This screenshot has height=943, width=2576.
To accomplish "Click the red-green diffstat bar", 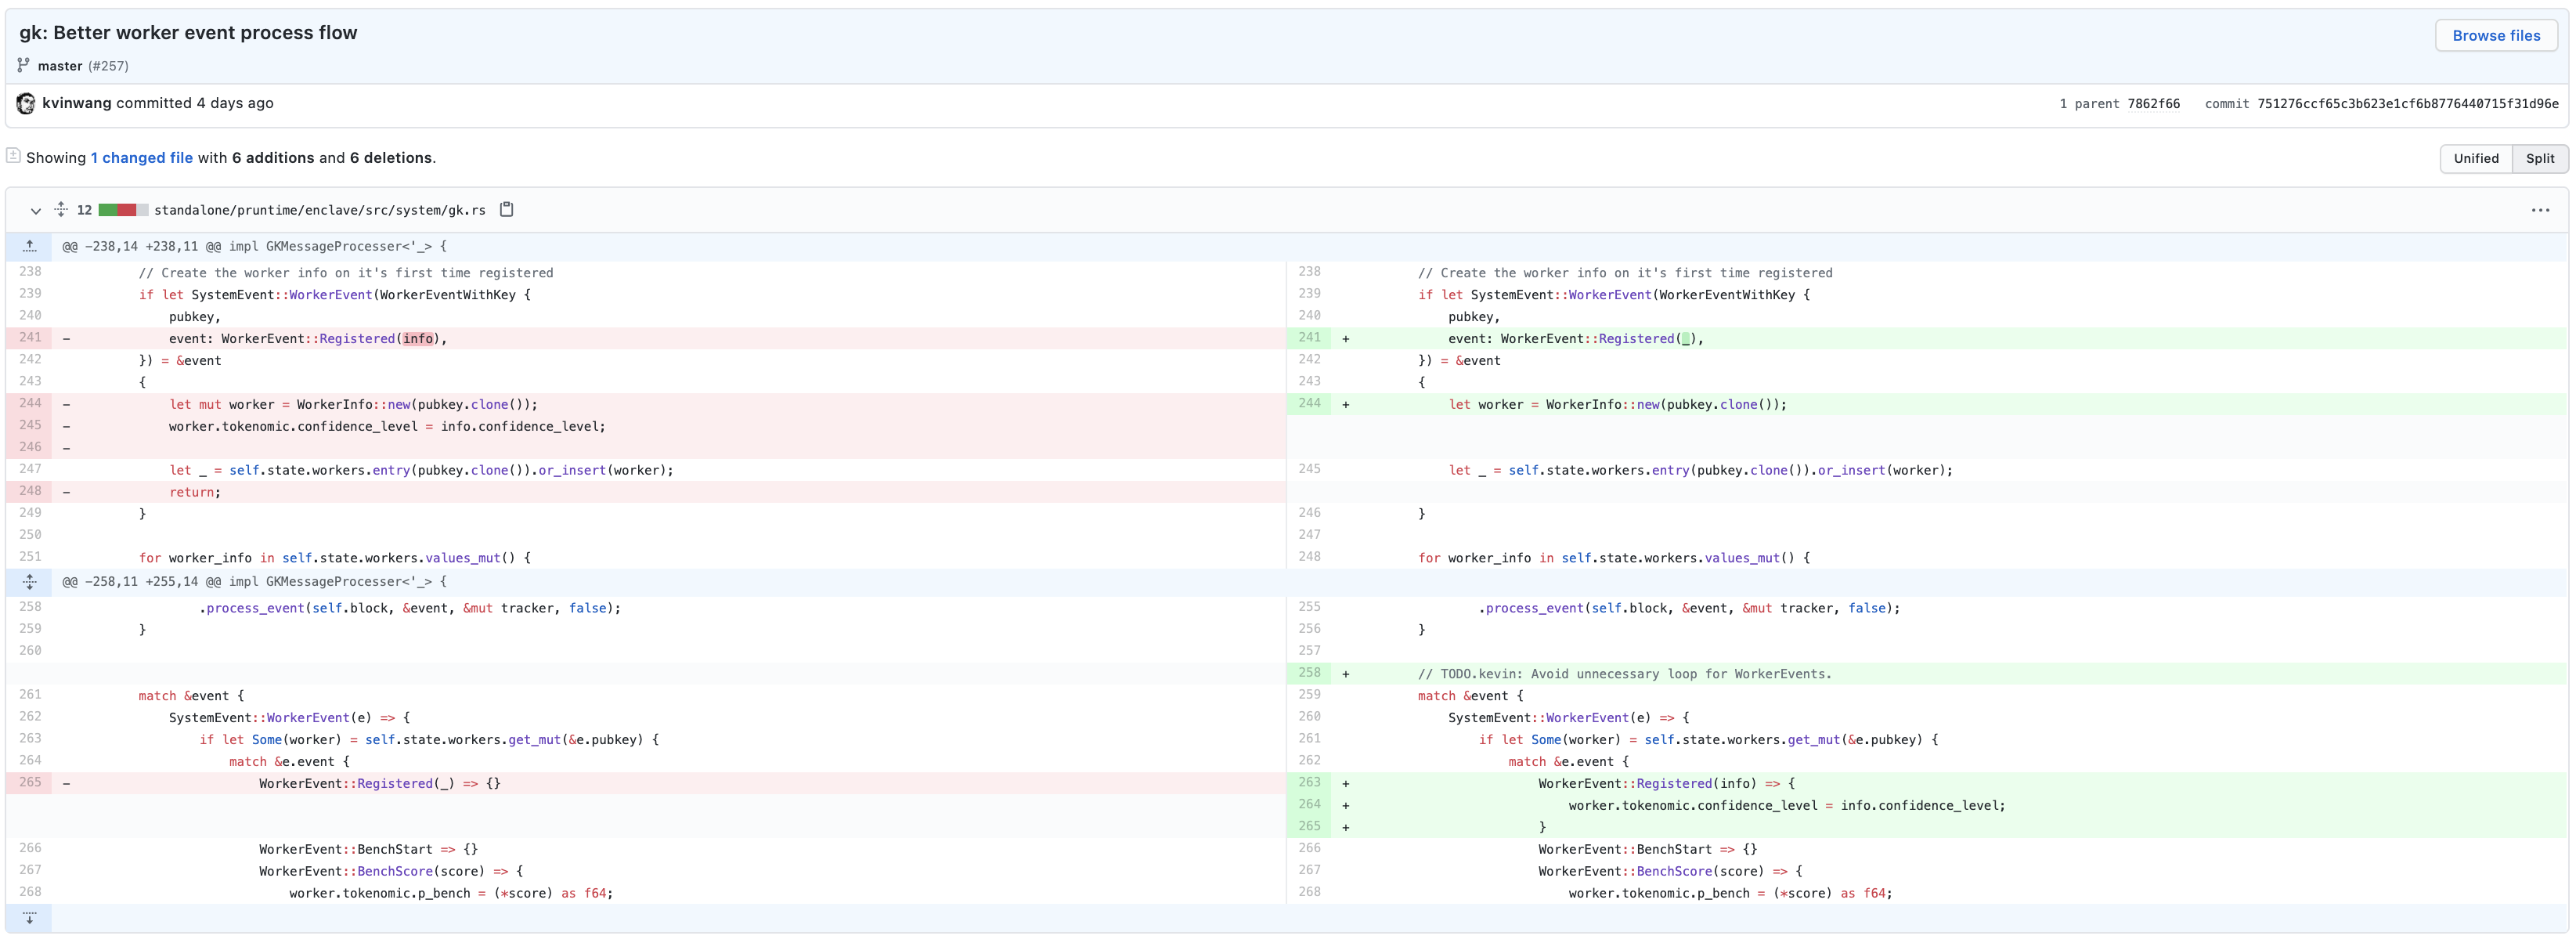I will [123, 210].
